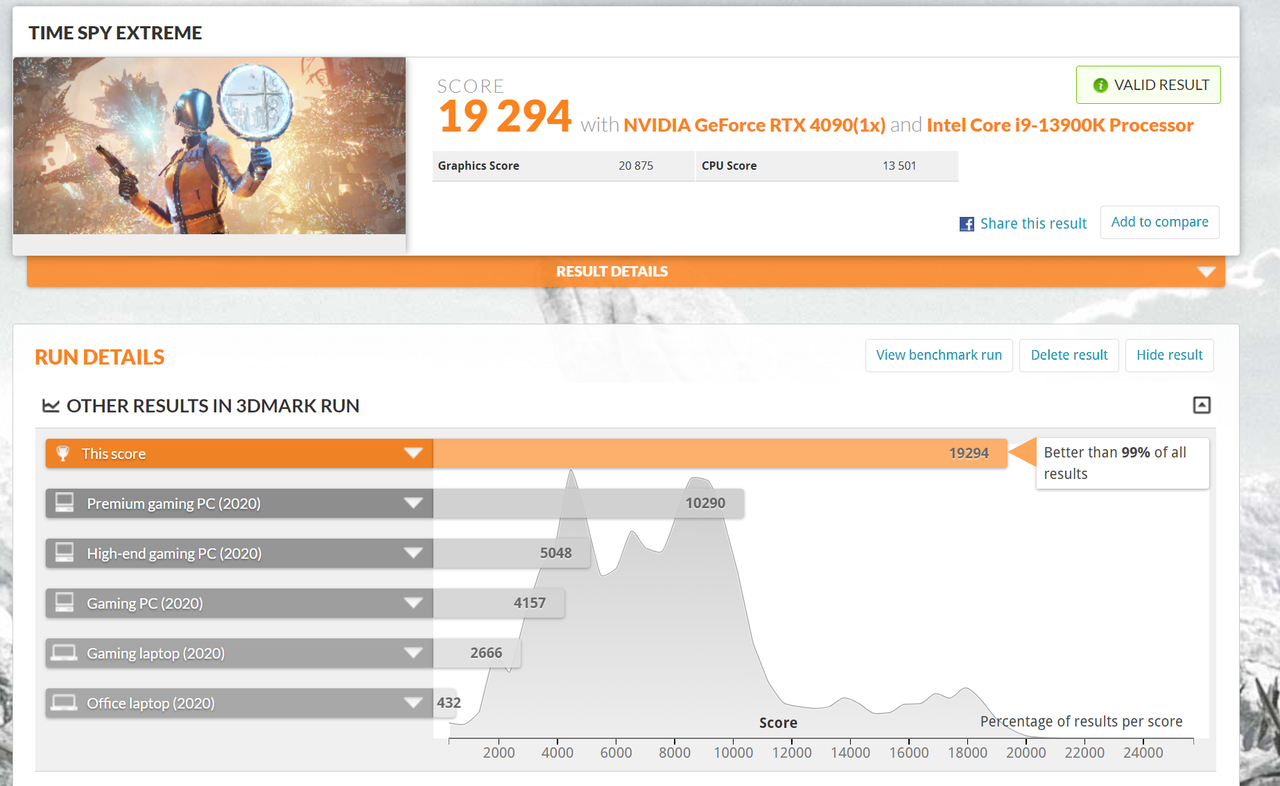The image size is (1280, 786).
Task: Click the TIME SPY EXTREME title
Action: [115, 33]
